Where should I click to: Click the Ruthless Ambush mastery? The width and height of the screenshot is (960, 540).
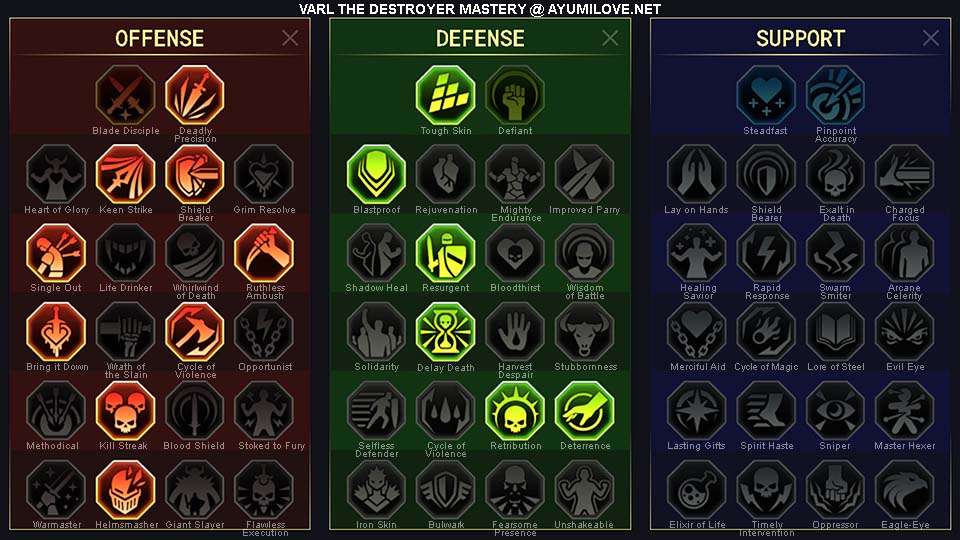coord(264,252)
